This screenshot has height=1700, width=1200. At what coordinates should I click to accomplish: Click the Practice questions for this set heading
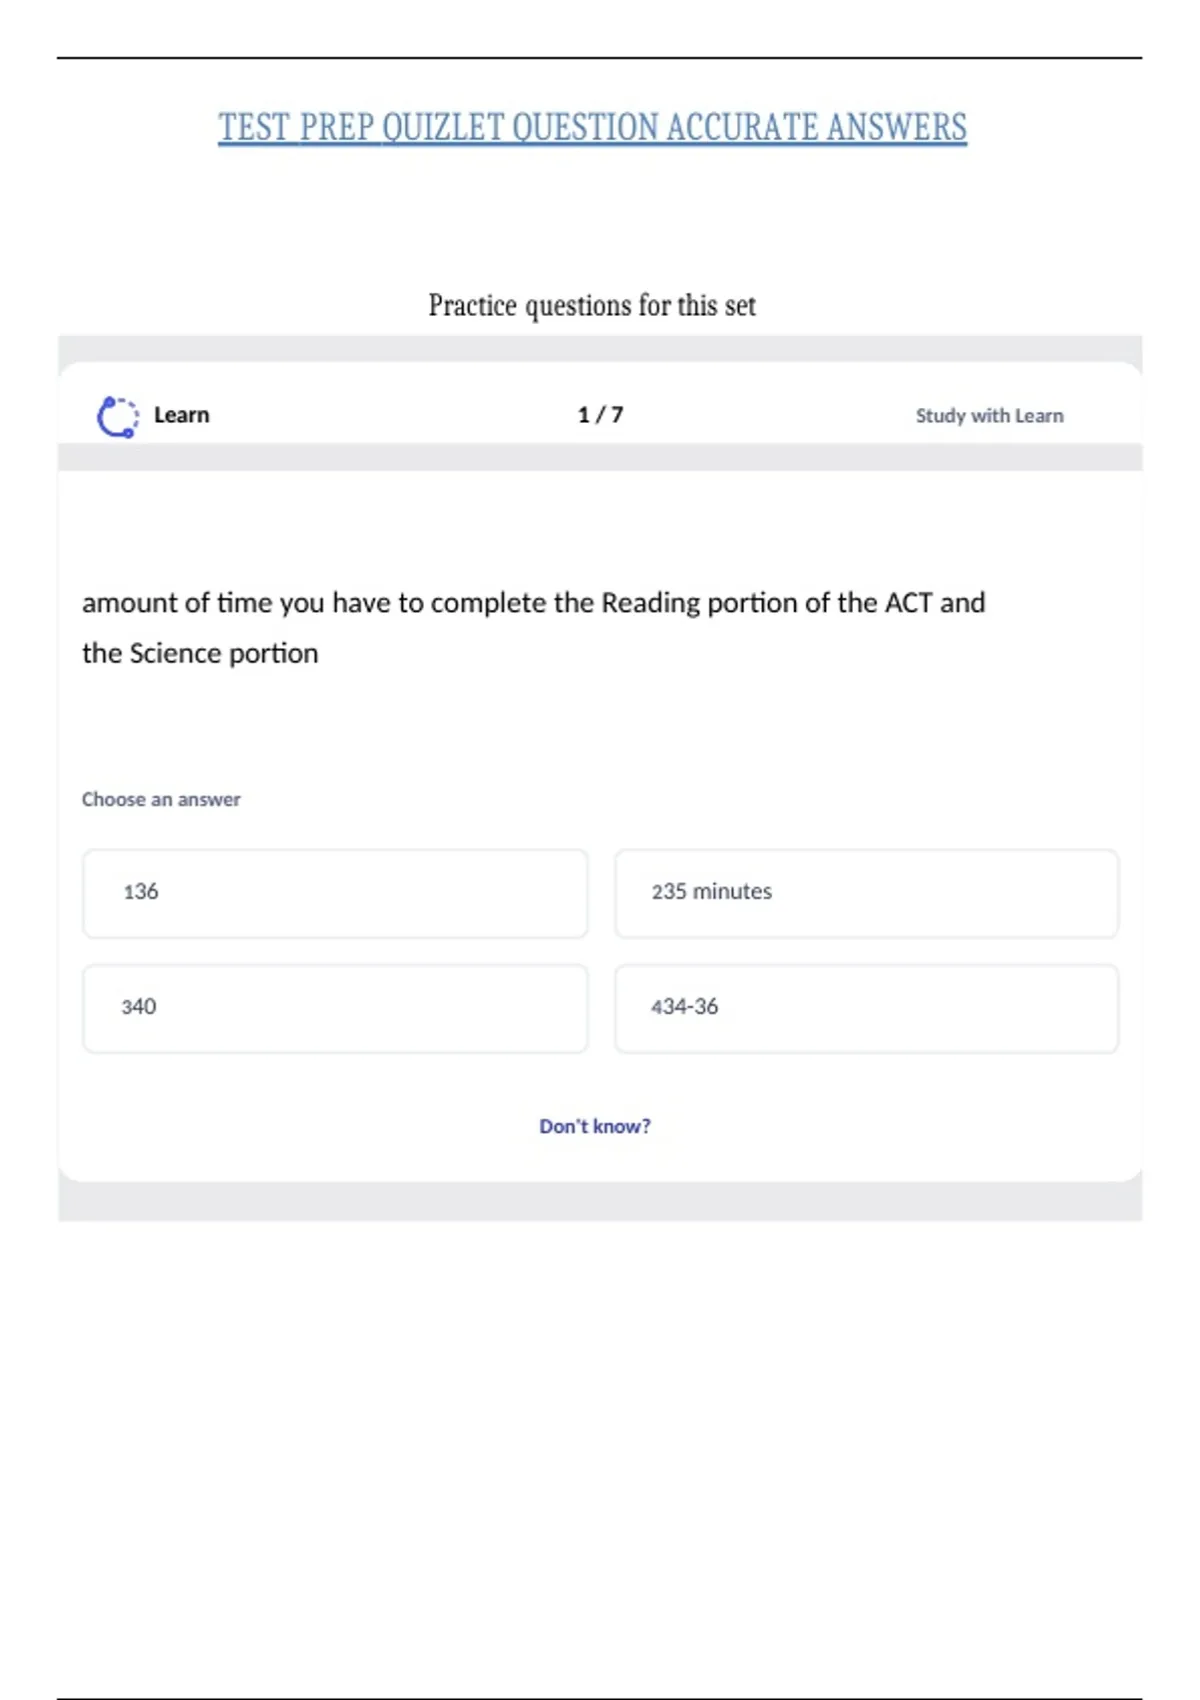pyautogui.click(x=592, y=305)
